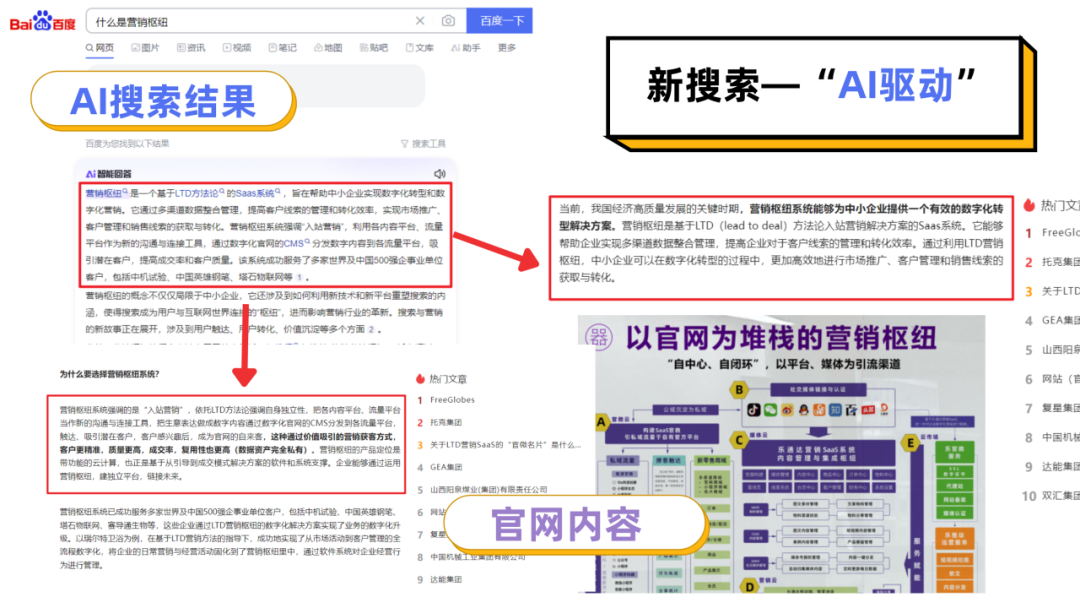Open hot article 中国机械工业集团有限公司
The width and height of the screenshot is (1080, 608).
coord(477,557)
